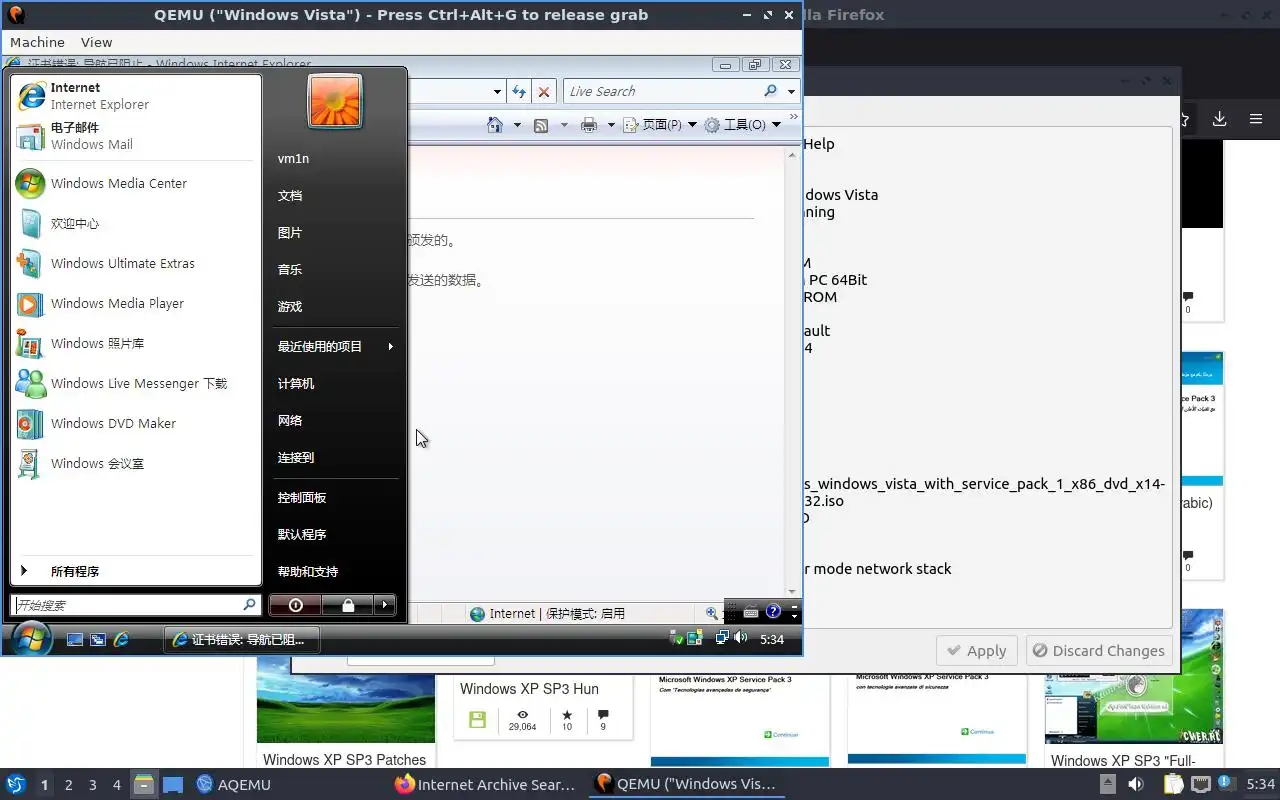Open vm1n user folder
The height and width of the screenshot is (800, 1280).
click(335, 158)
